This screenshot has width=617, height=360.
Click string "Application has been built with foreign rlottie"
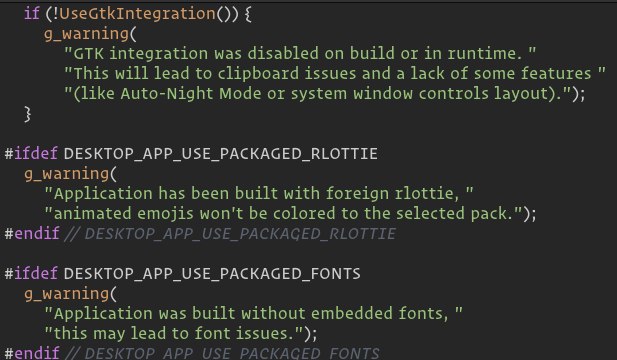pyautogui.click(x=259, y=194)
